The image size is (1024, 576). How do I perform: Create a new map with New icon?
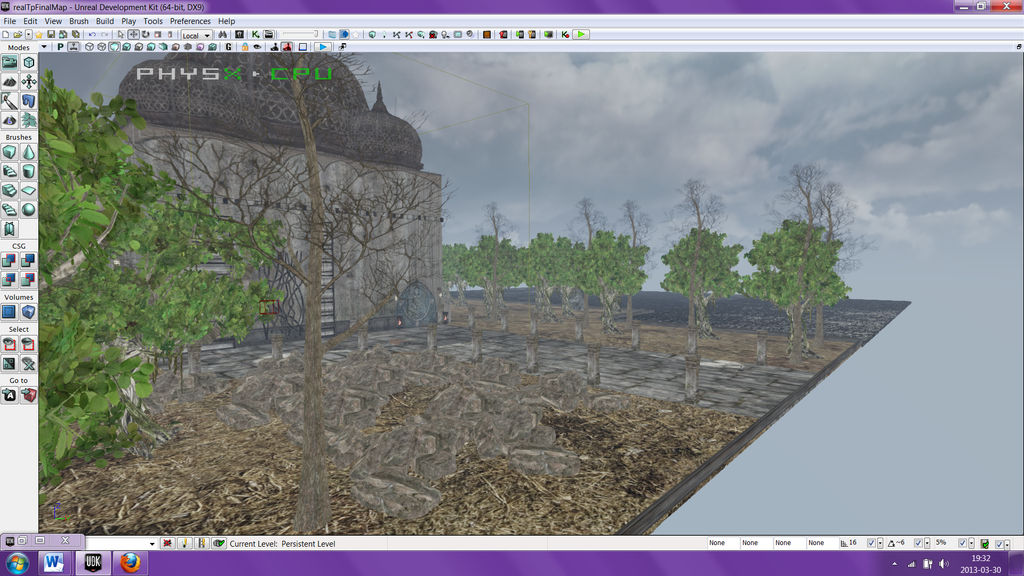tap(5, 35)
